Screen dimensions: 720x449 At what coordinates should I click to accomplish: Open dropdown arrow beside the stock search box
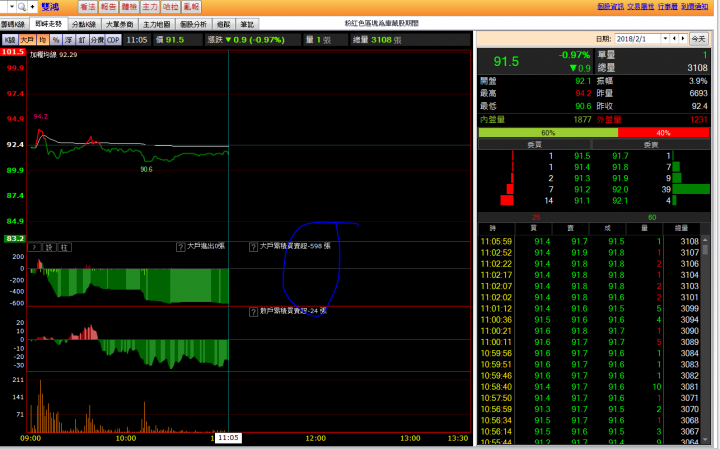click(x=11, y=7)
